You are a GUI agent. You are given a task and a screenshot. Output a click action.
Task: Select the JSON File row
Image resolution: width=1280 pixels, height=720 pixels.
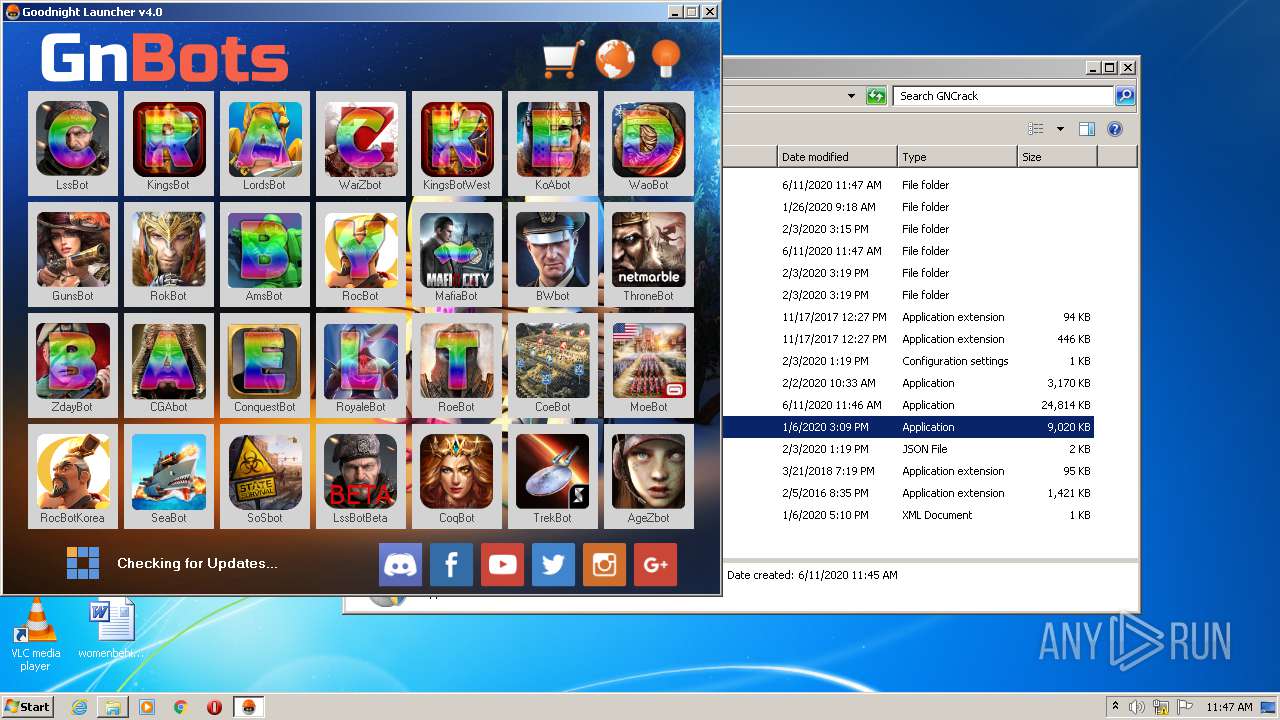[908, 449]
